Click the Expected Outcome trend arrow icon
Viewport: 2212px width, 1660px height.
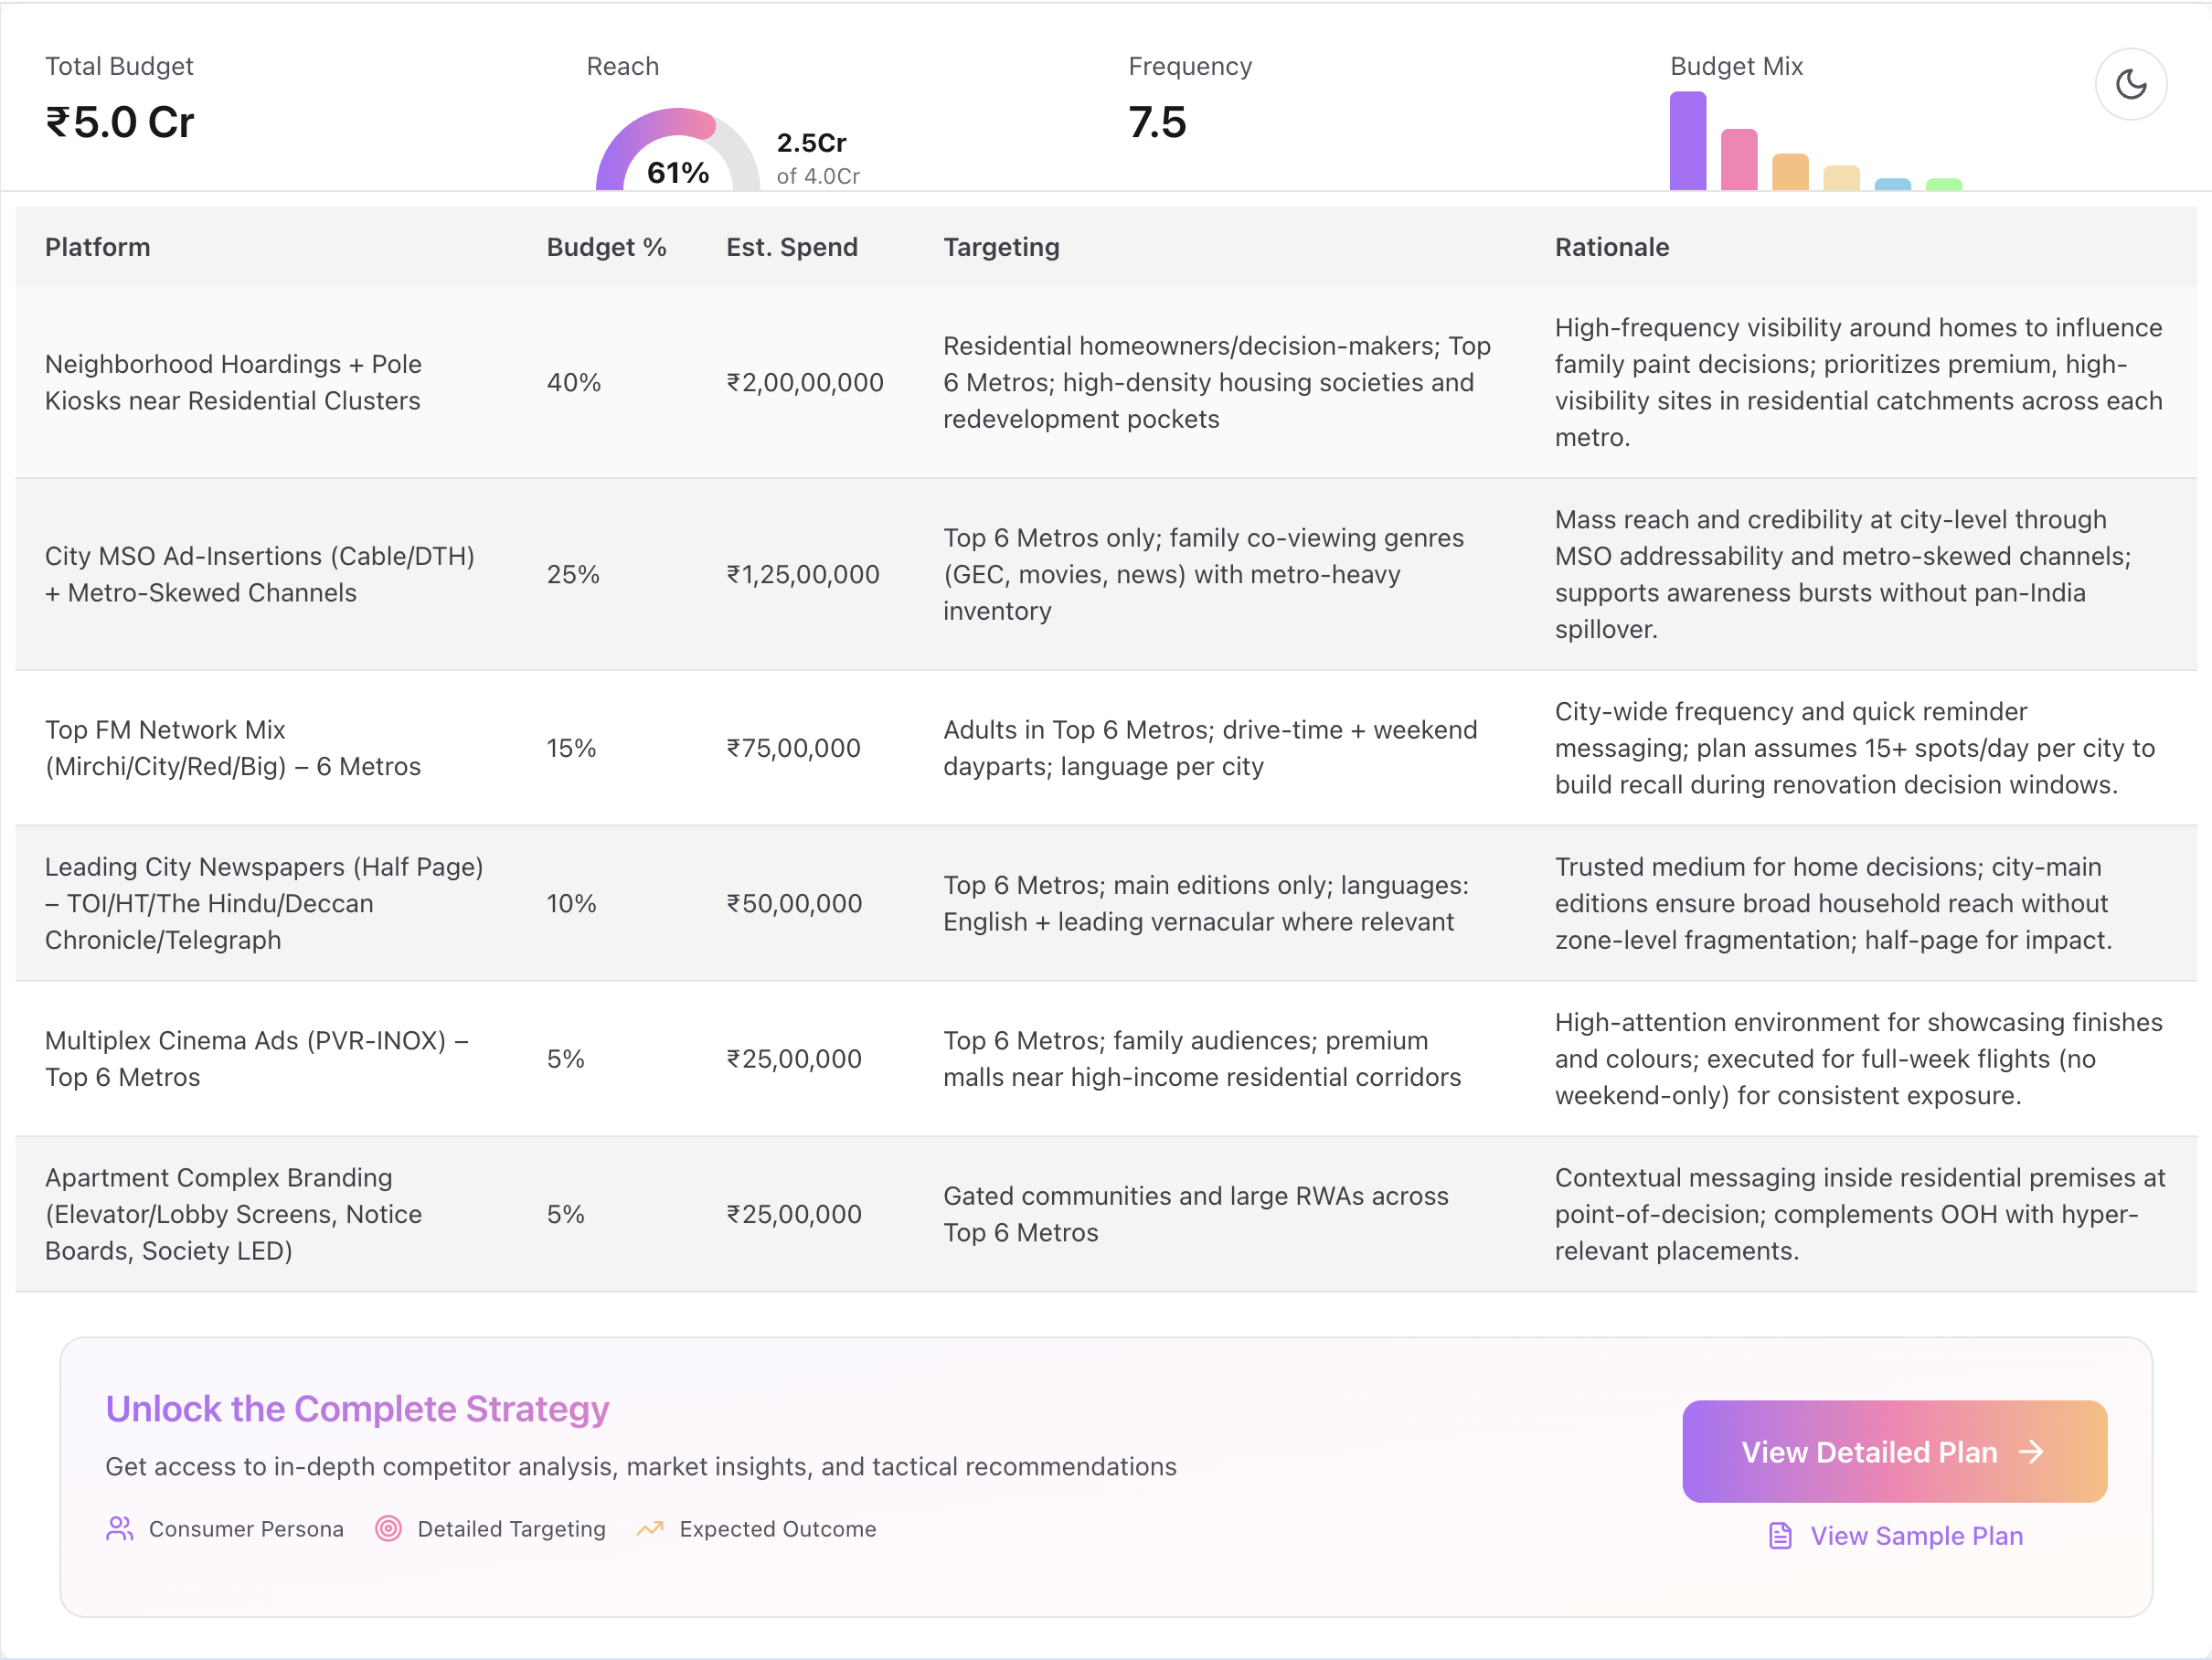click(650, 1528)
